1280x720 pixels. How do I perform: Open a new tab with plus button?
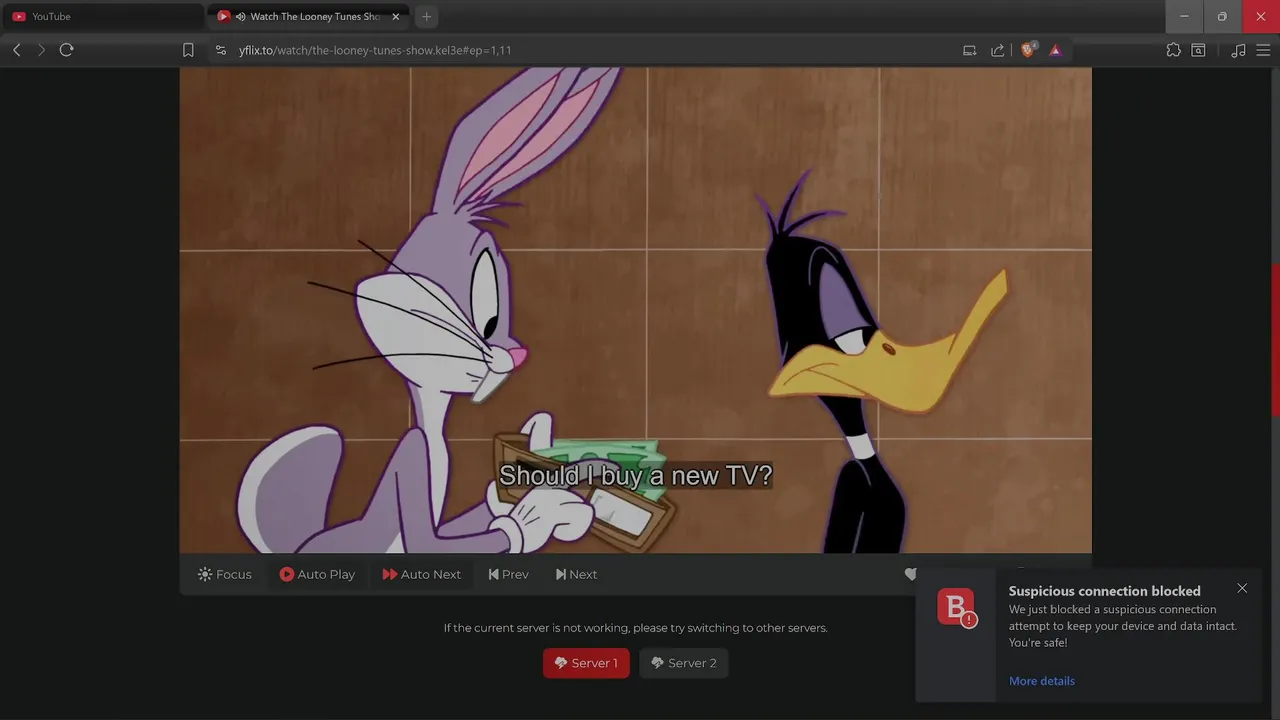click(x=427, y=16)
